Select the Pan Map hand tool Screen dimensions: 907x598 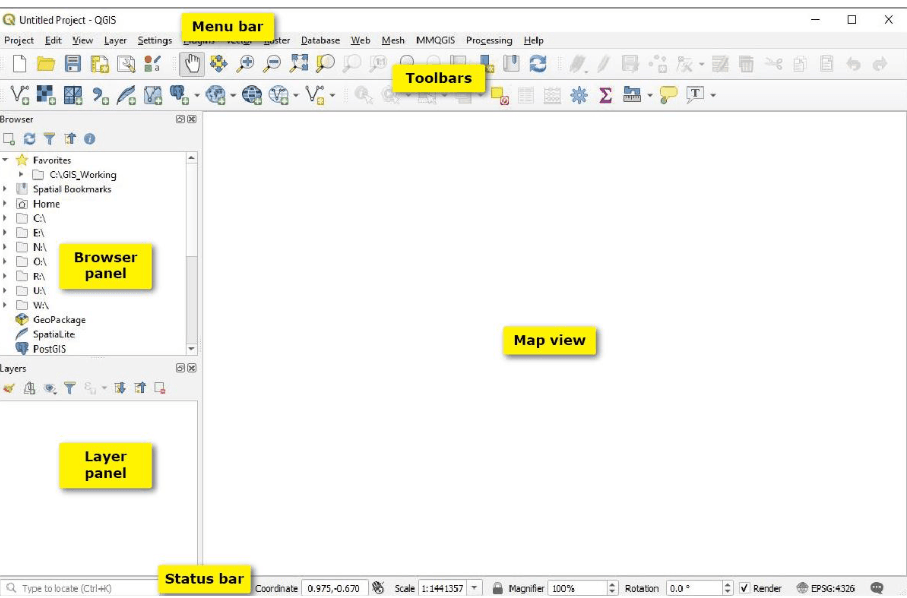(x=190, y=64)
